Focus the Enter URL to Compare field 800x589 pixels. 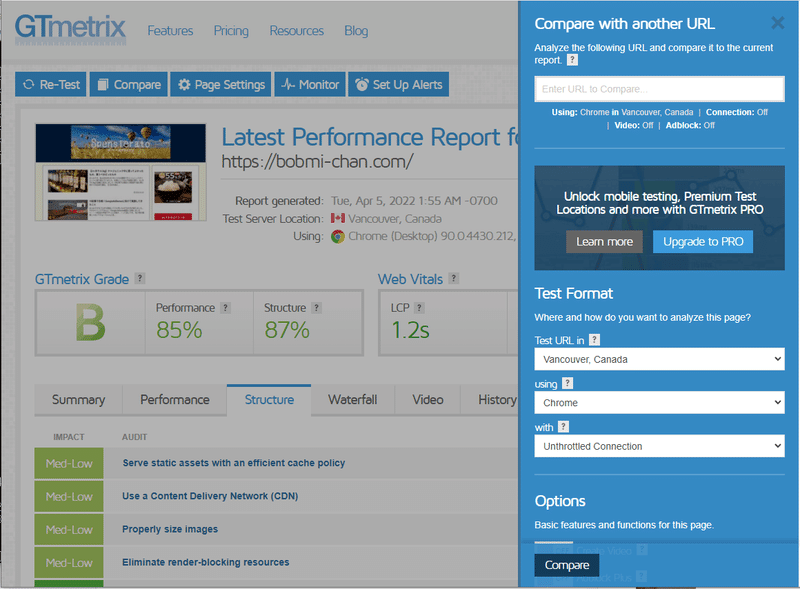tap(659, 89)
